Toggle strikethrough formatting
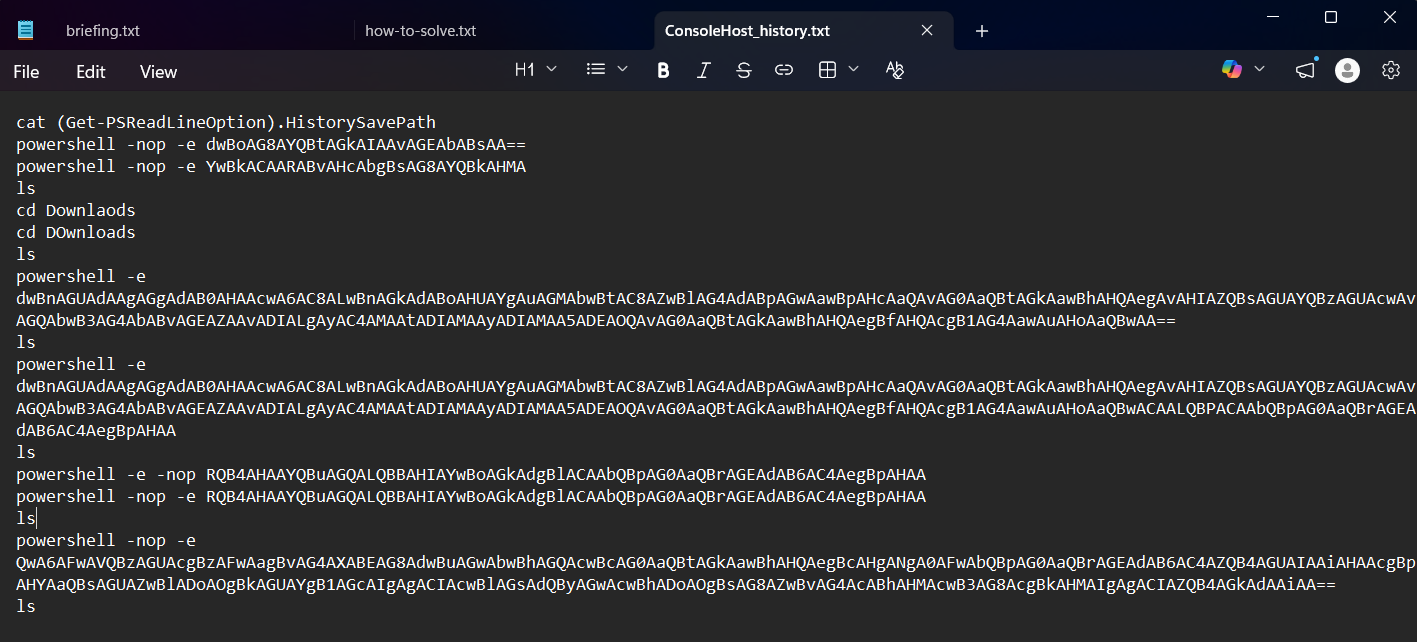Viewport: 1417px width, 642px height. (x=743, y=69)
